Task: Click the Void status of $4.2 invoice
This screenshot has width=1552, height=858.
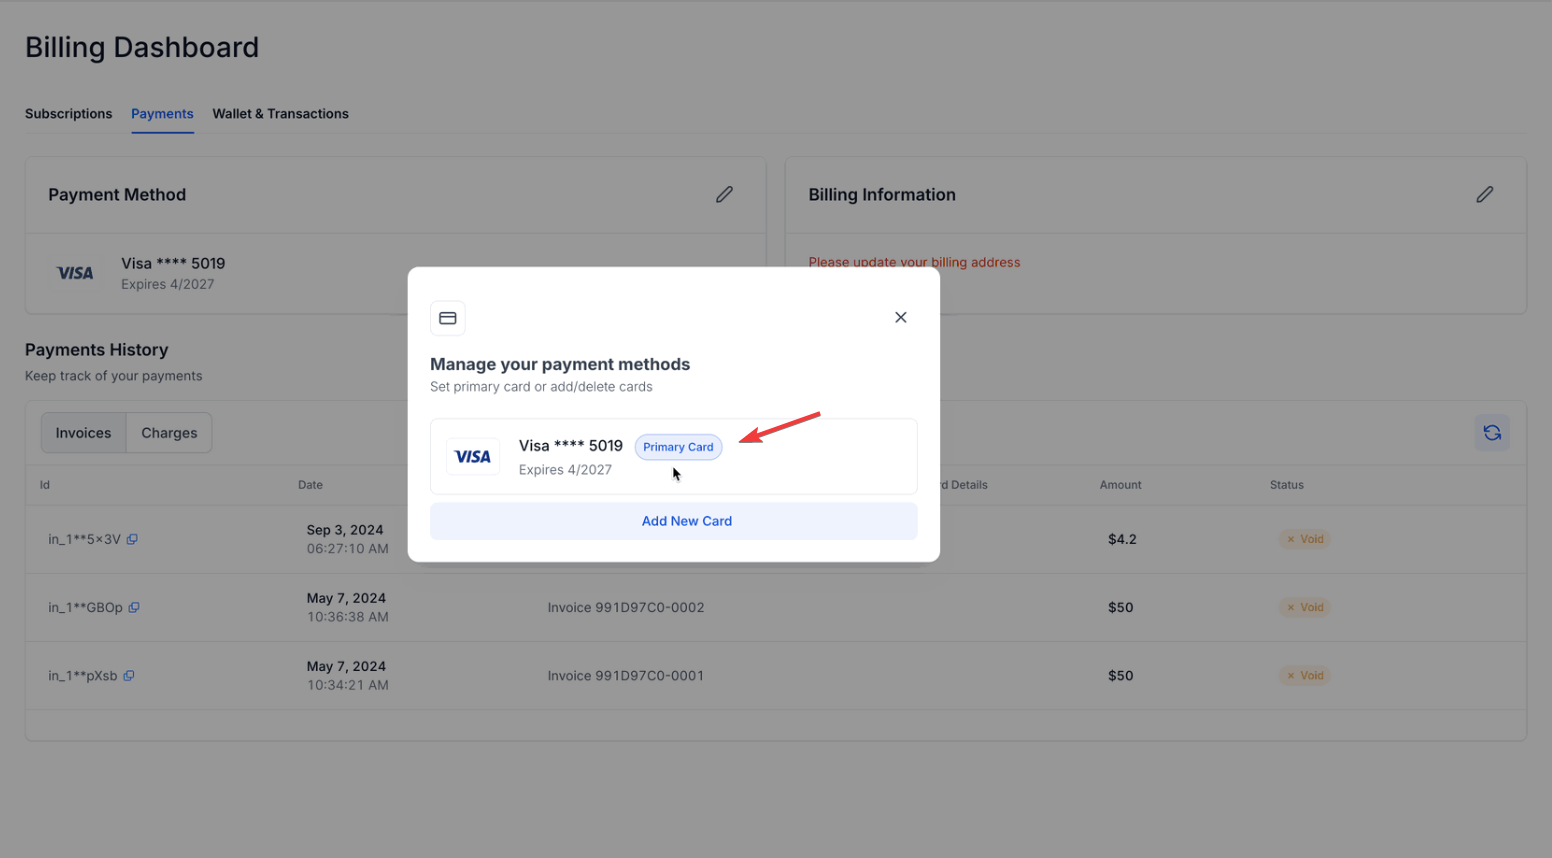Action: tap(1304, 539)
